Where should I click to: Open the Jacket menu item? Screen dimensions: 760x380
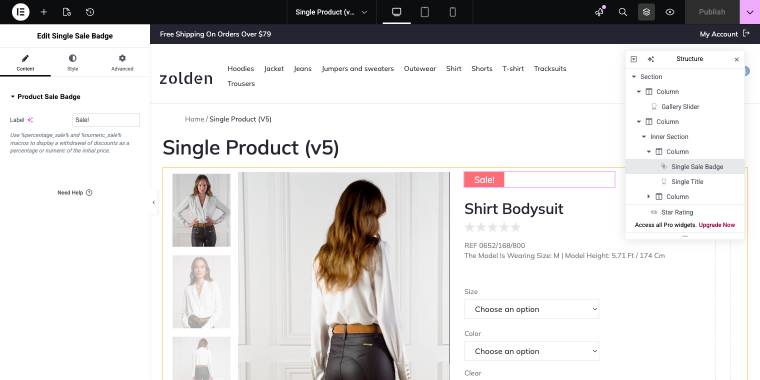coord(274,69)
